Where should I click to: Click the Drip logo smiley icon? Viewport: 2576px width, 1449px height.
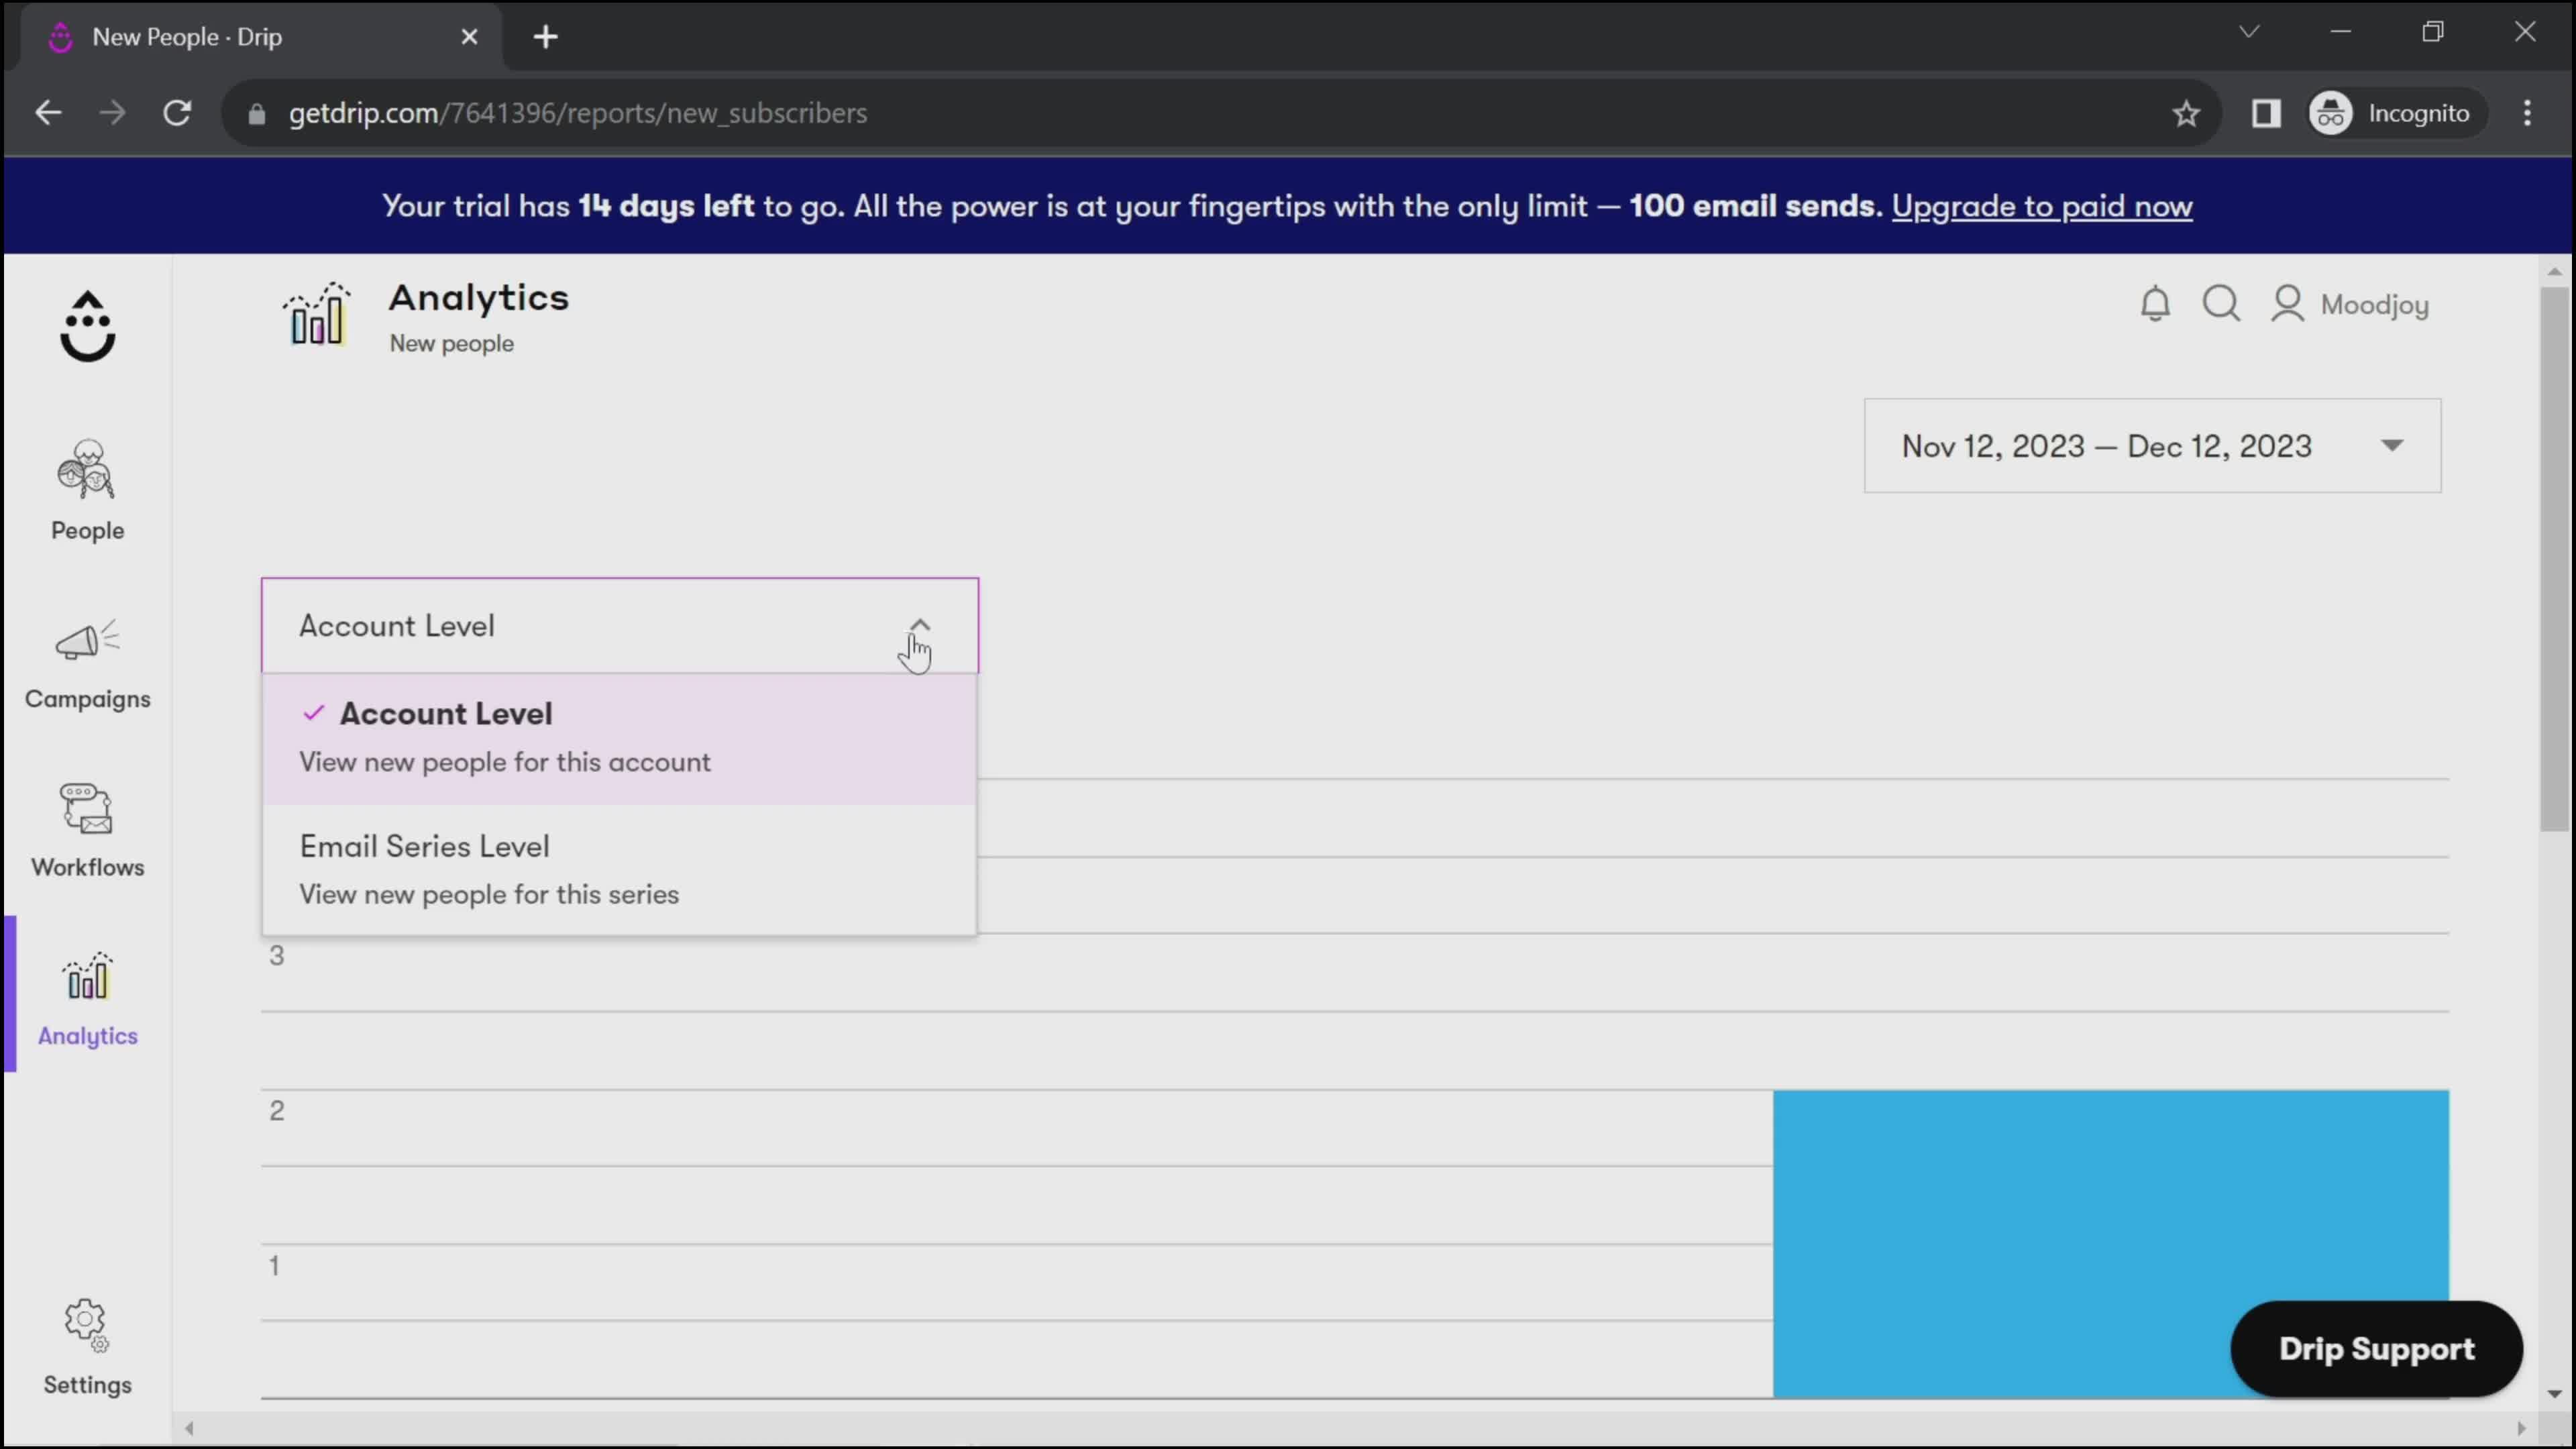[x=85, y=325]
